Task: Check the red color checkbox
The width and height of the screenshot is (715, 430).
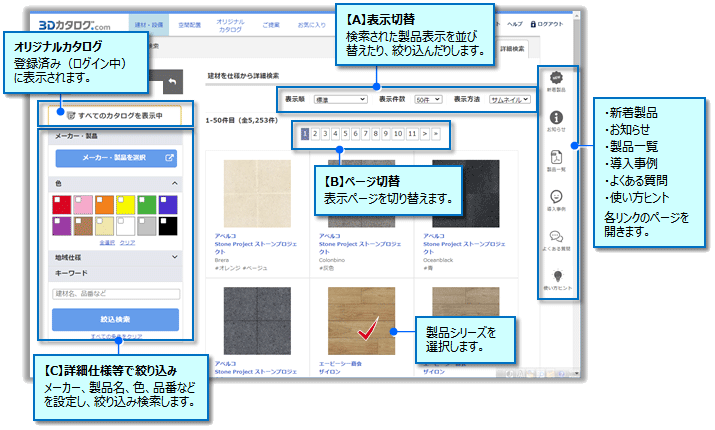Action: click(x=57, y=199)
